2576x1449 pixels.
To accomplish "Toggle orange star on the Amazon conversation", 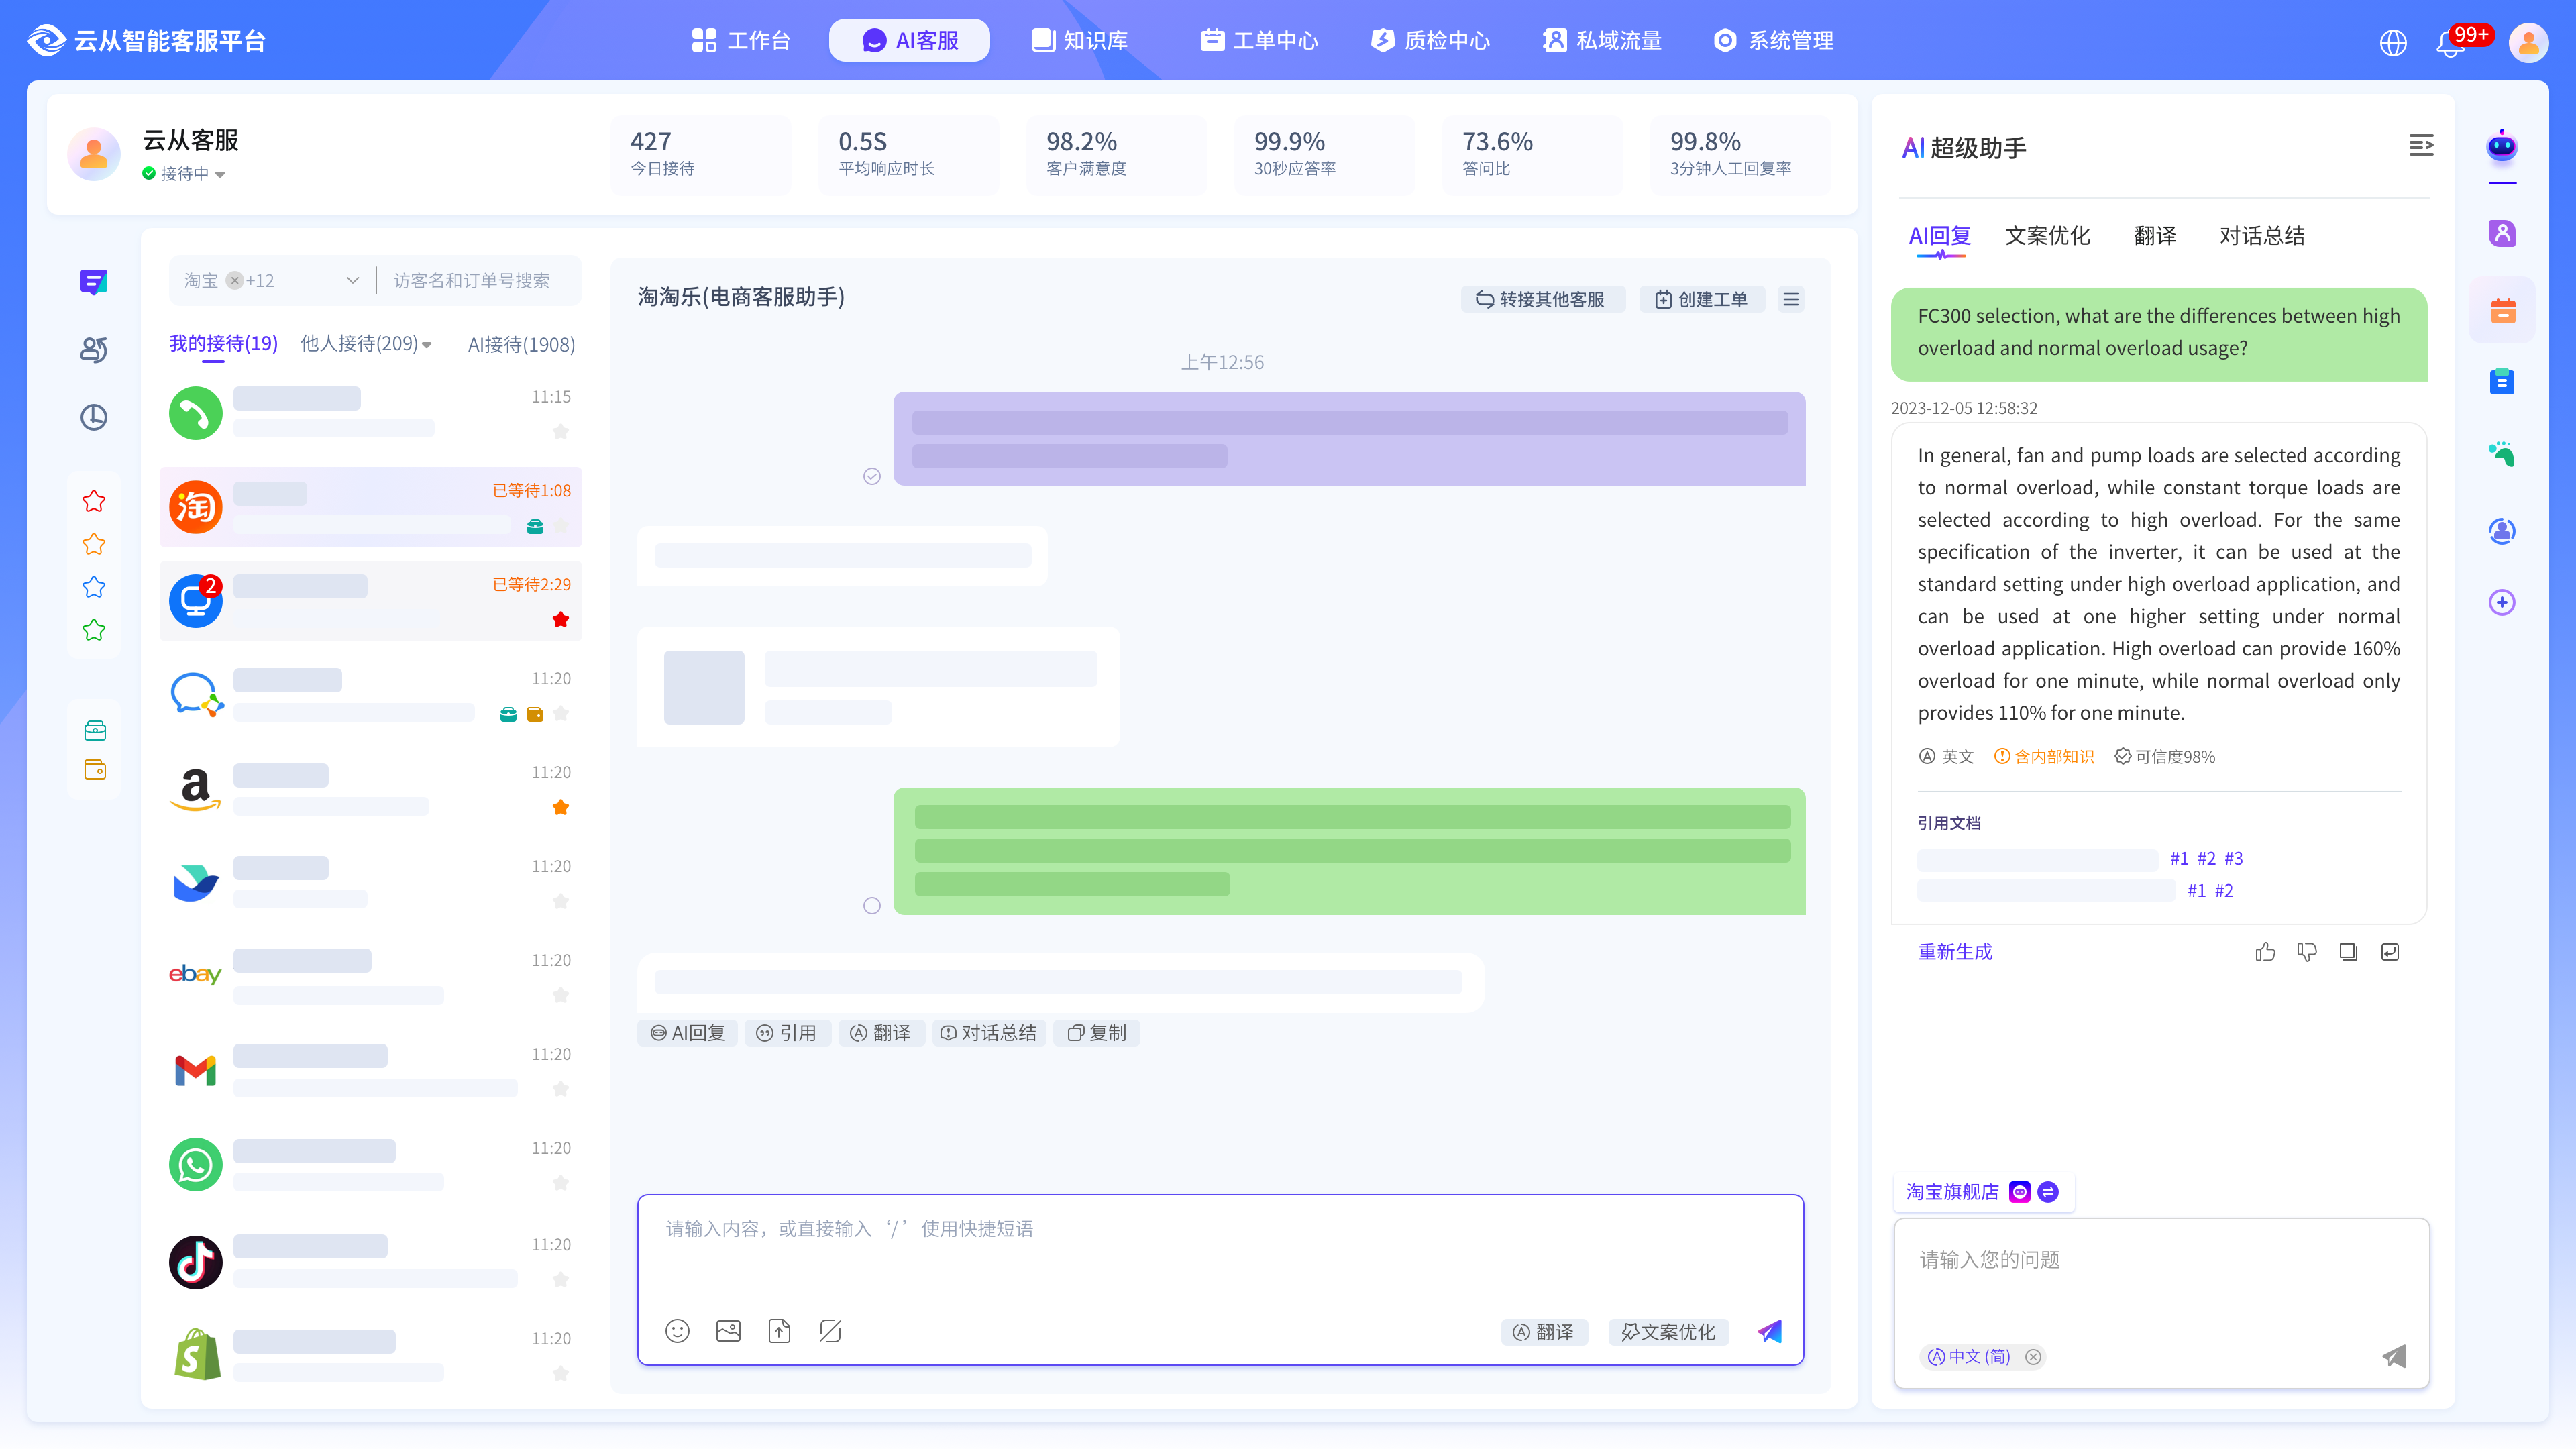I will (x=561, y=807).
